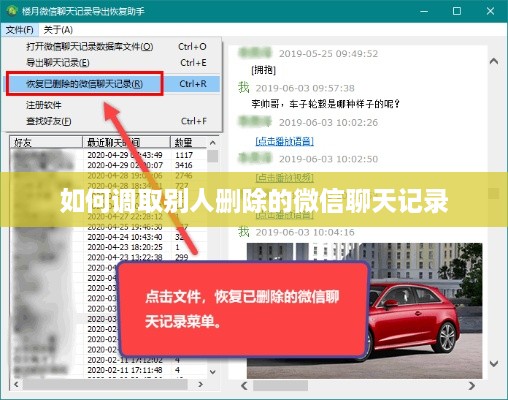Minimize the window
This screenshot has width=508, height=400.
click(x=424, y=11)
